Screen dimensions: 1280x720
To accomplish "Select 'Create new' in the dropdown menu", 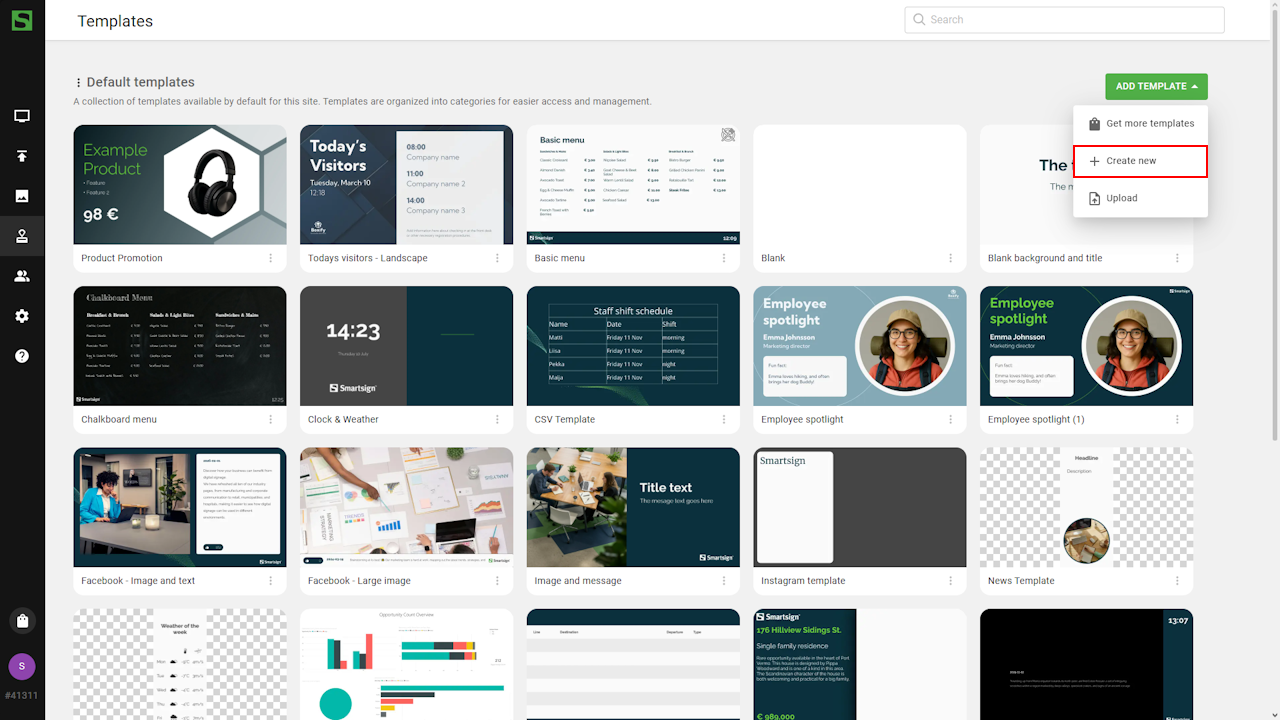I will coord(1140,161).
